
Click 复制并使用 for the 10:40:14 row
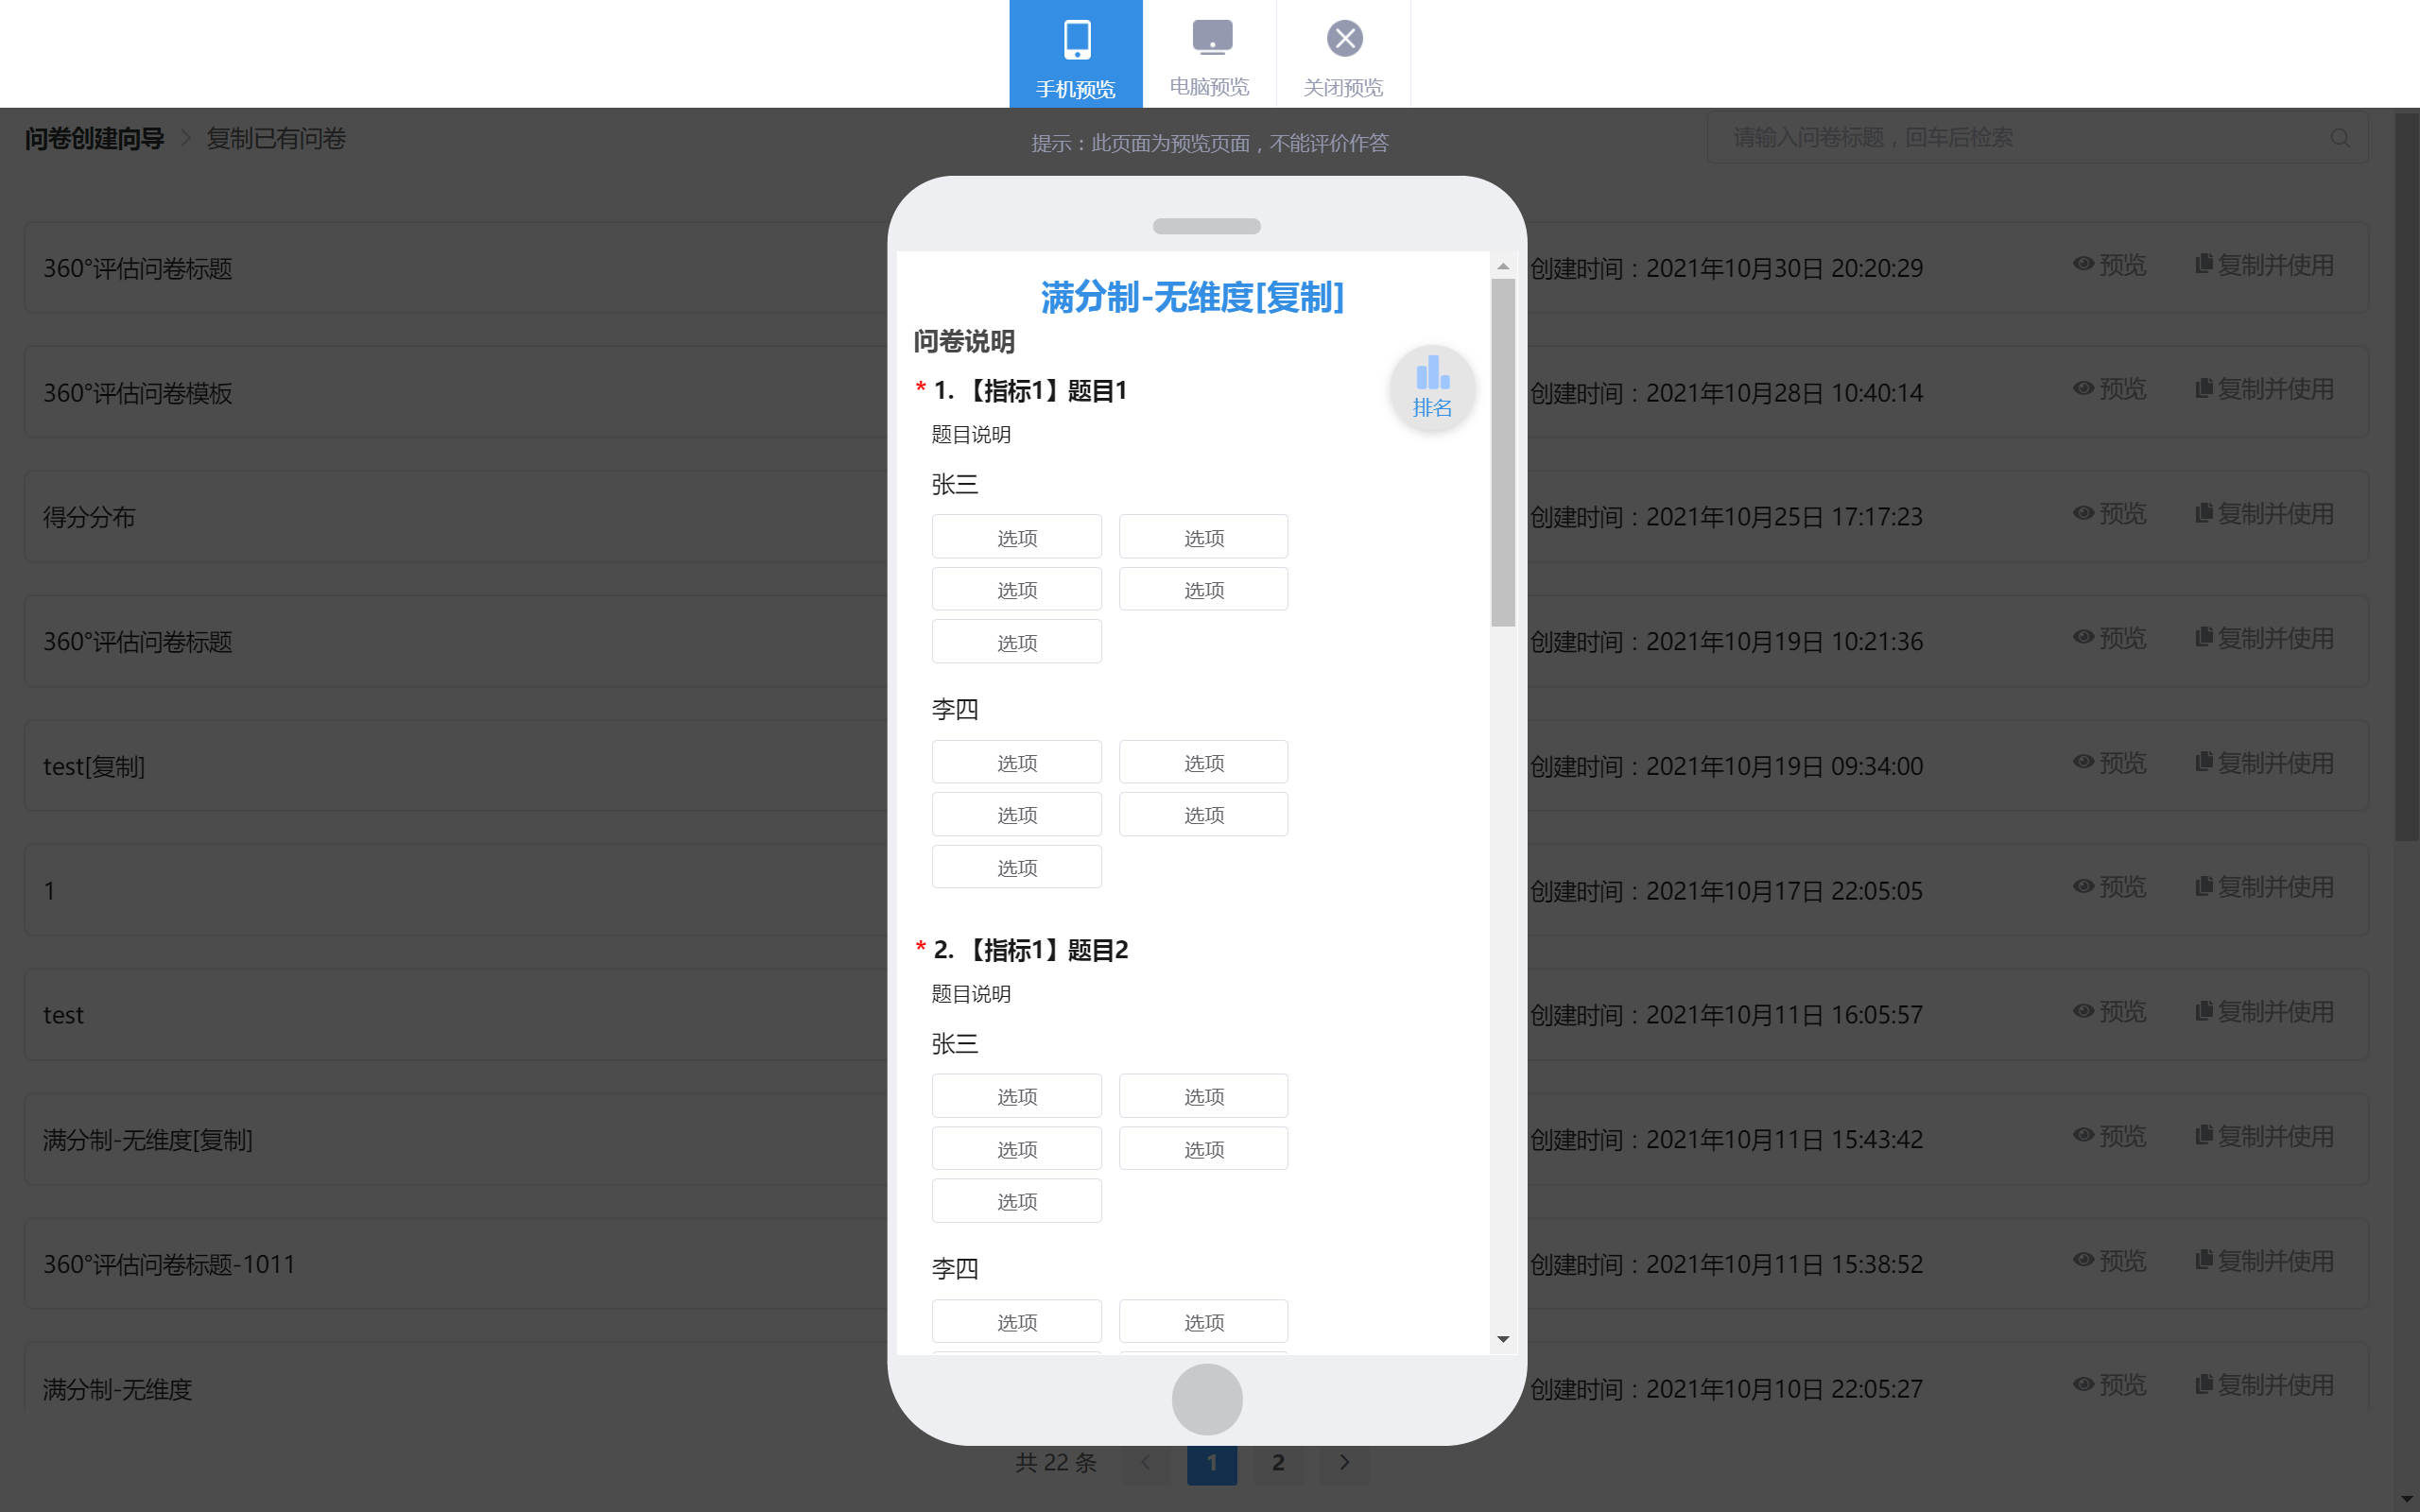point(2265,389)
